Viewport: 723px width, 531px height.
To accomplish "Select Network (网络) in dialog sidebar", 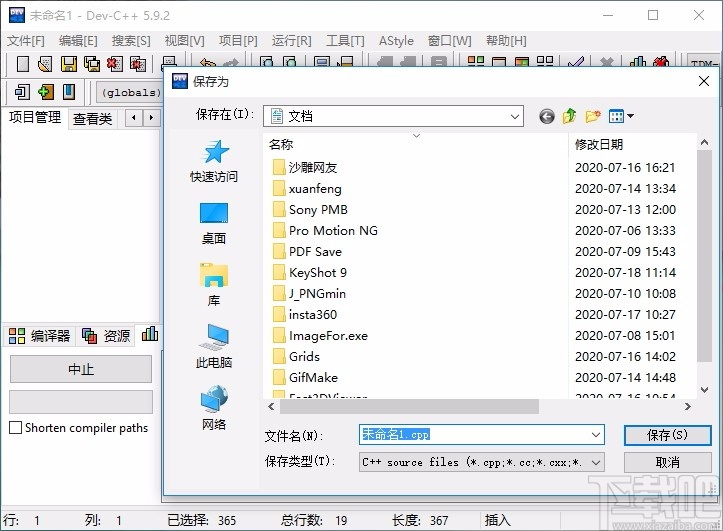I will coord(214,408).
